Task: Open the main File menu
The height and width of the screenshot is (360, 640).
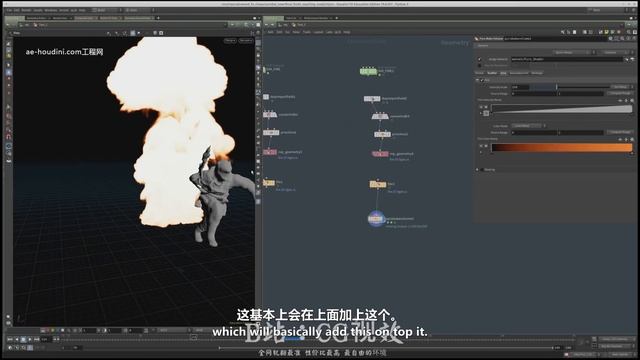Action: [x=9, y=10]
